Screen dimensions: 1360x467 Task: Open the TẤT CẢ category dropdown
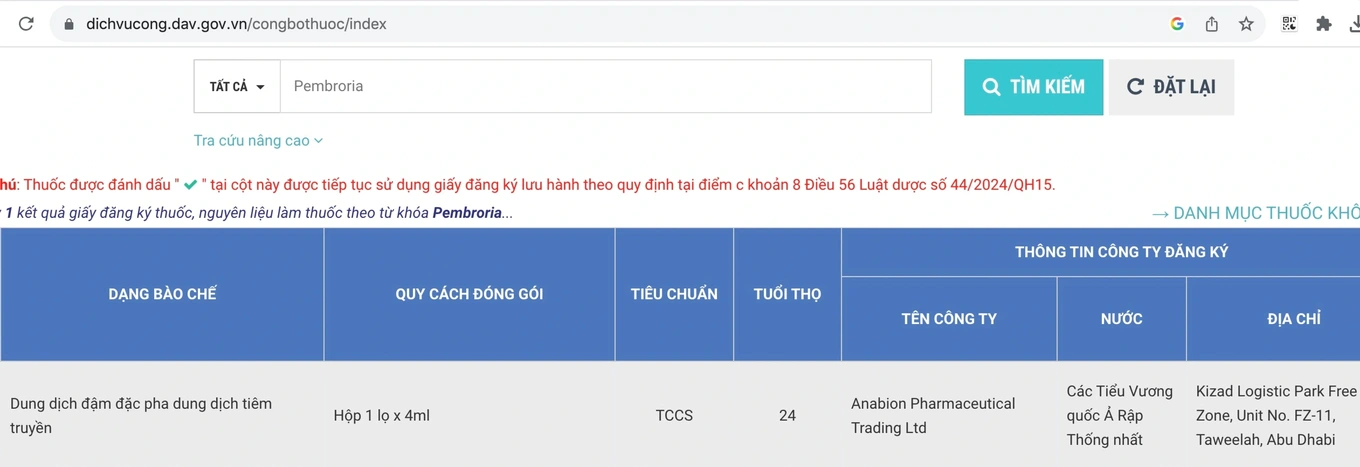pos(237,87)
